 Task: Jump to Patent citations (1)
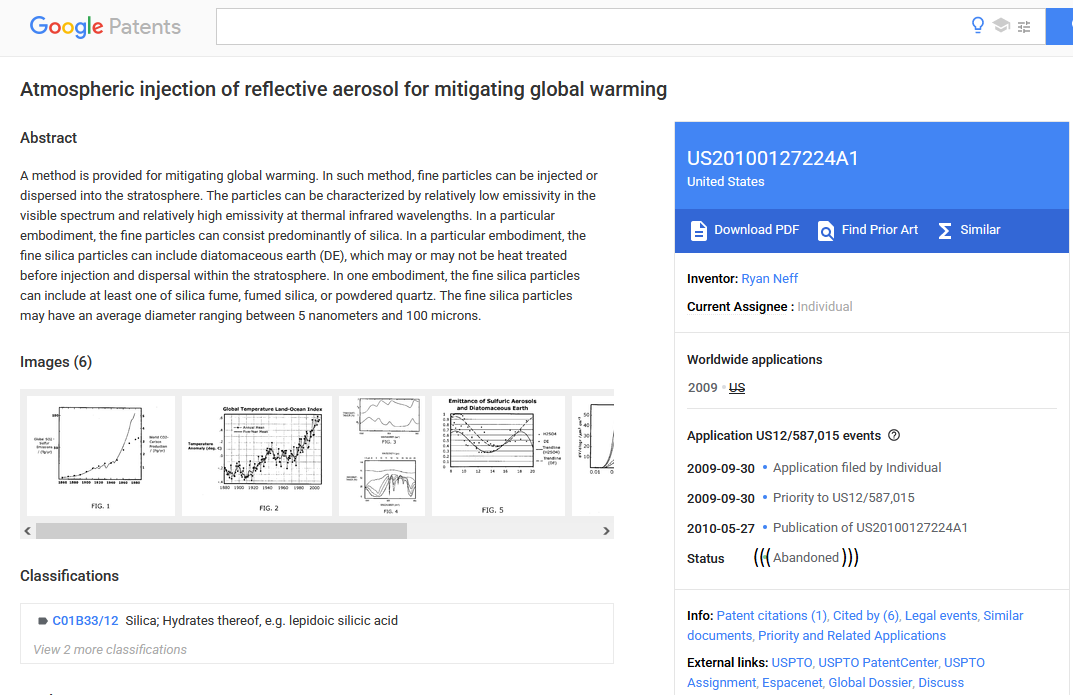[x=772, y=616]
